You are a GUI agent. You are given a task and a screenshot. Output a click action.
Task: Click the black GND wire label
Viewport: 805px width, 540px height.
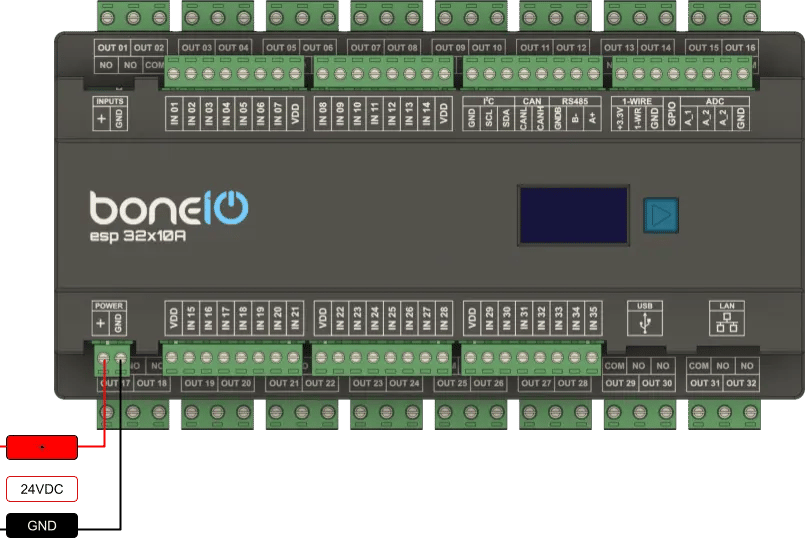click(x=42, y=525)
